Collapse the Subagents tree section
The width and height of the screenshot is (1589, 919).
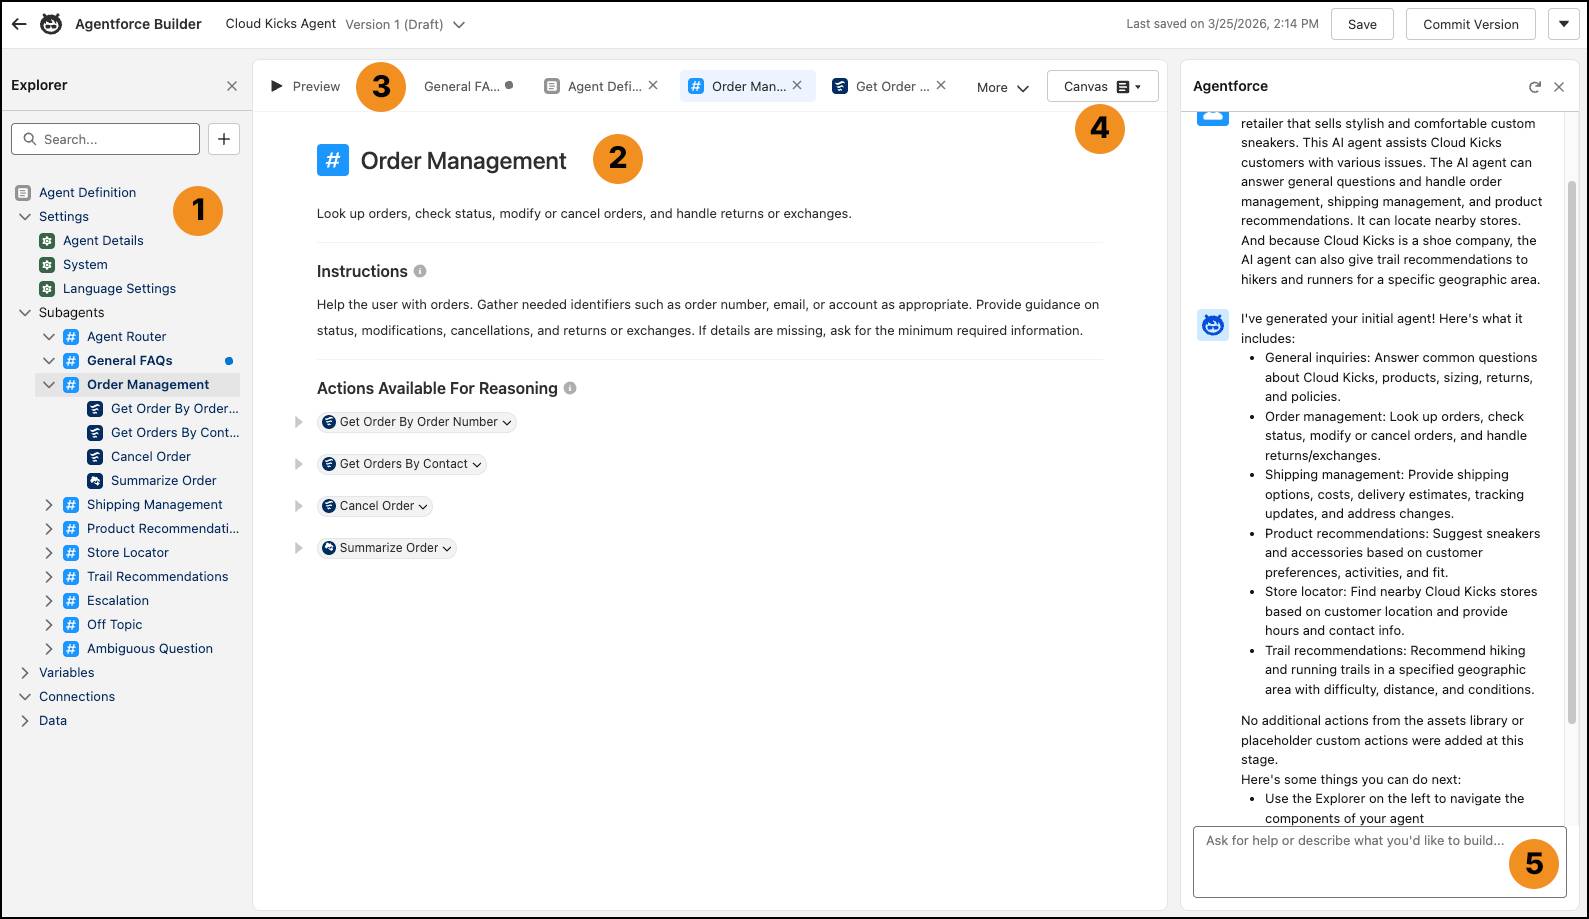(x=25, y=312)
